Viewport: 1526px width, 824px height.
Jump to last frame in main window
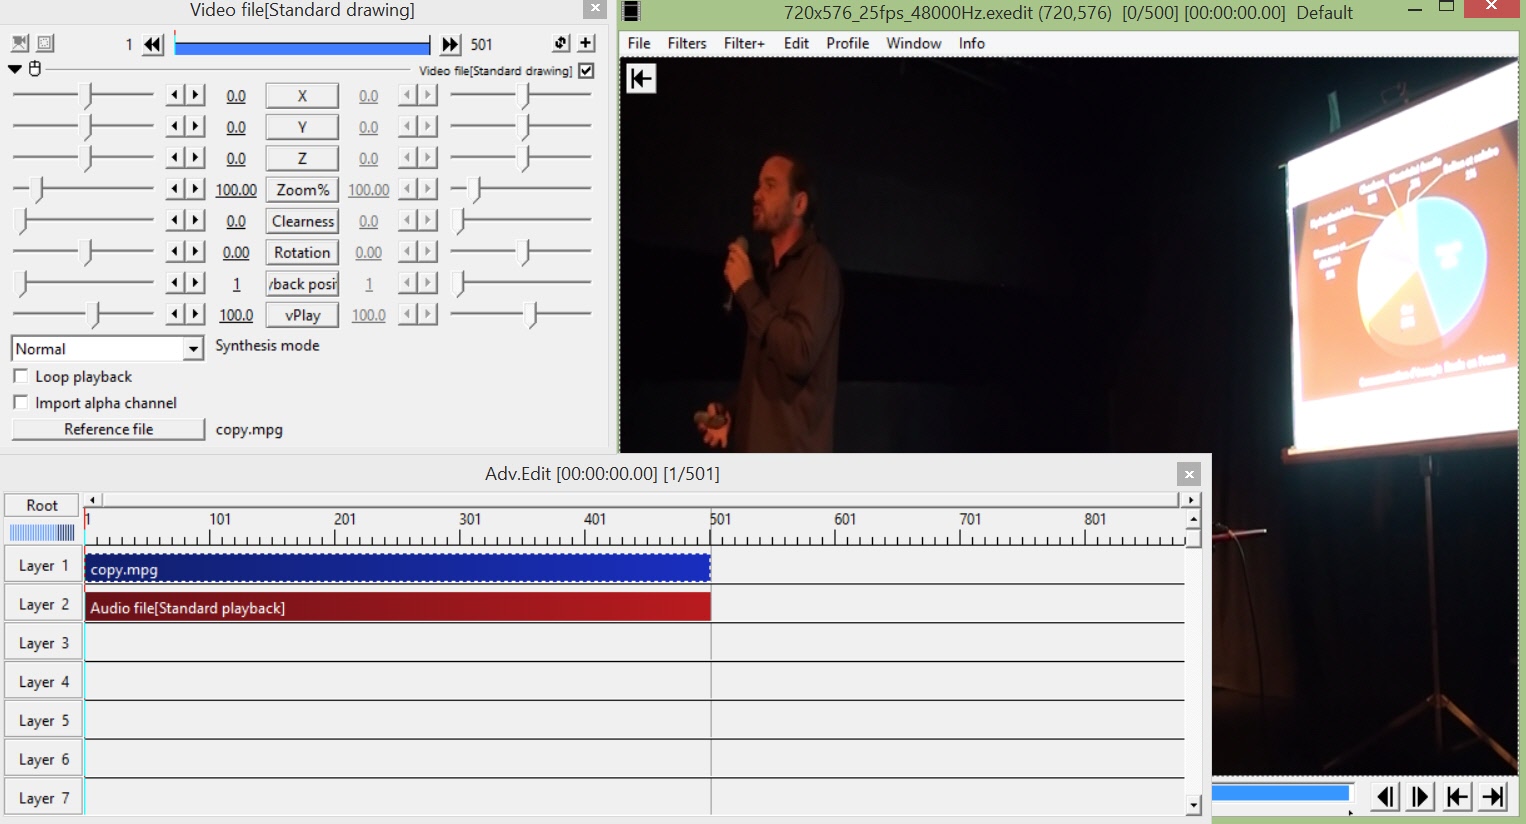tap(1493, 797)
